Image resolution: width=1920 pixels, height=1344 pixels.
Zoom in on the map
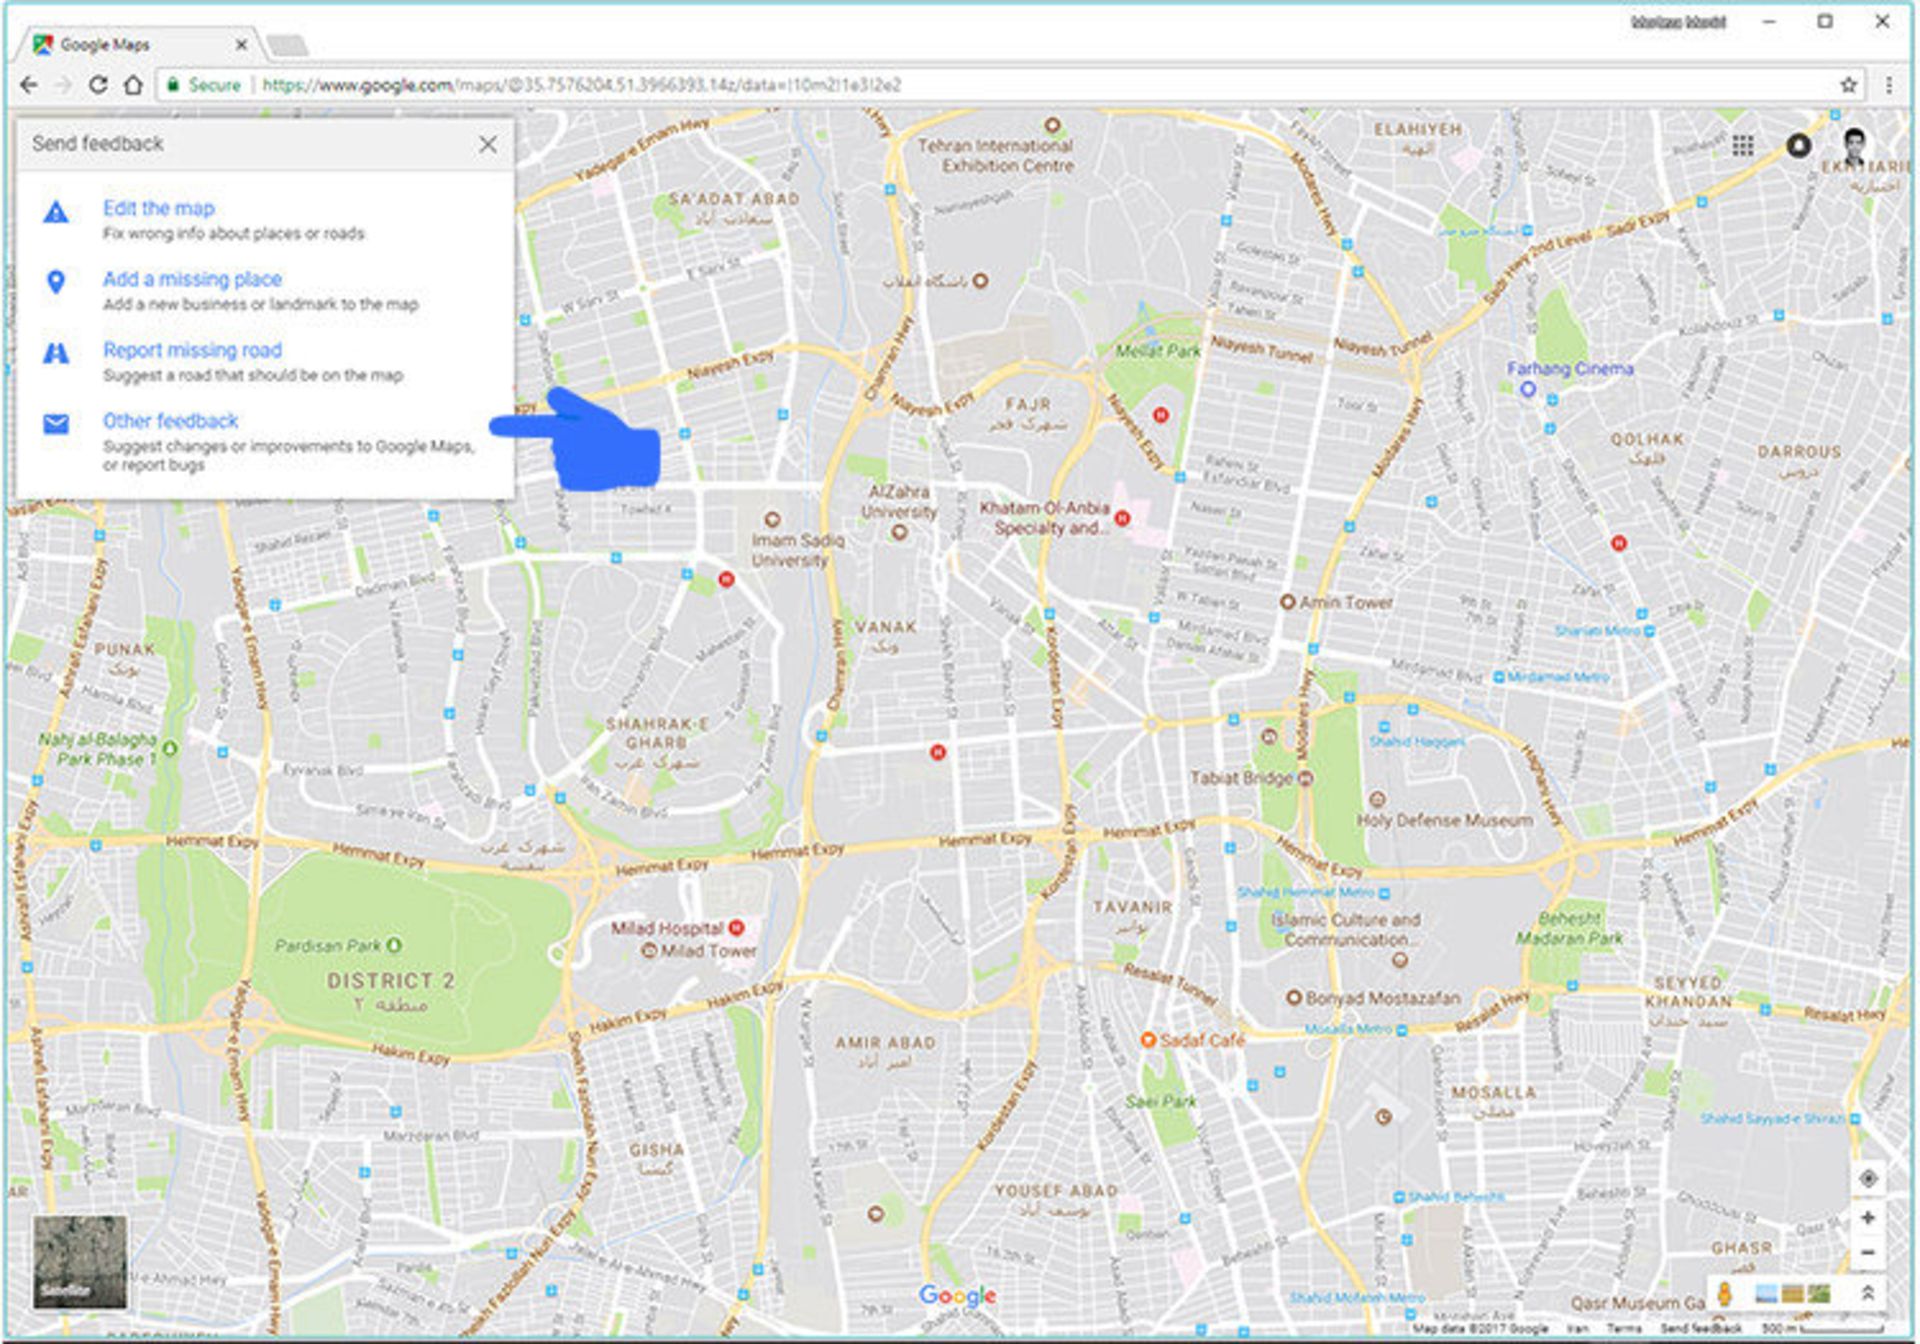point(1868,1218)
